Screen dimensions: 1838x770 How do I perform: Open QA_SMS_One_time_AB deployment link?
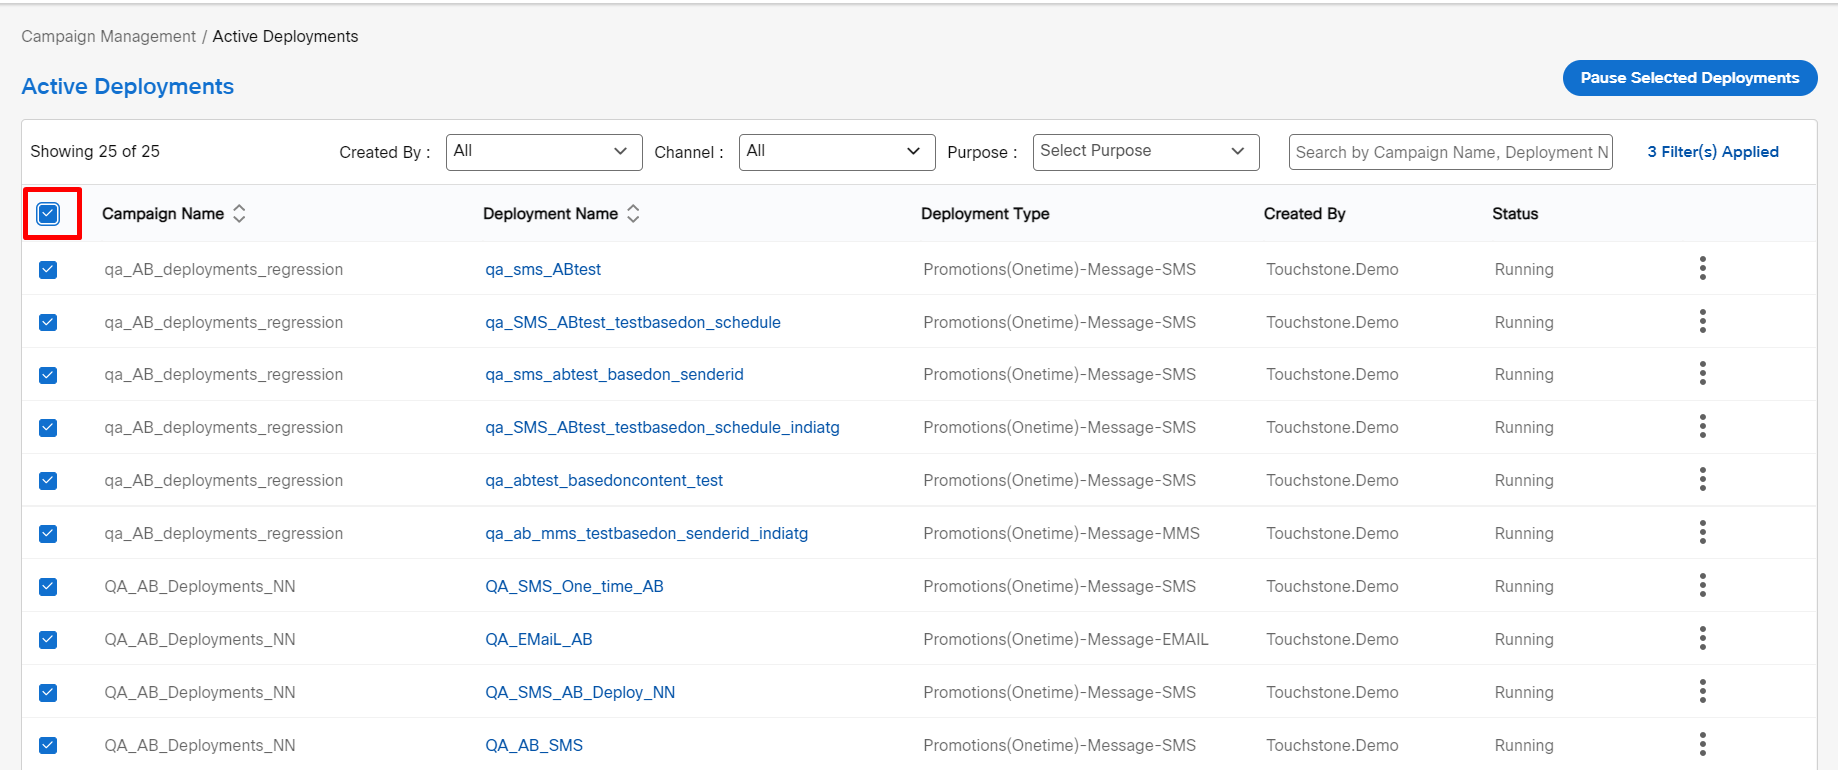pyautogui.click(x=574, y=587)
